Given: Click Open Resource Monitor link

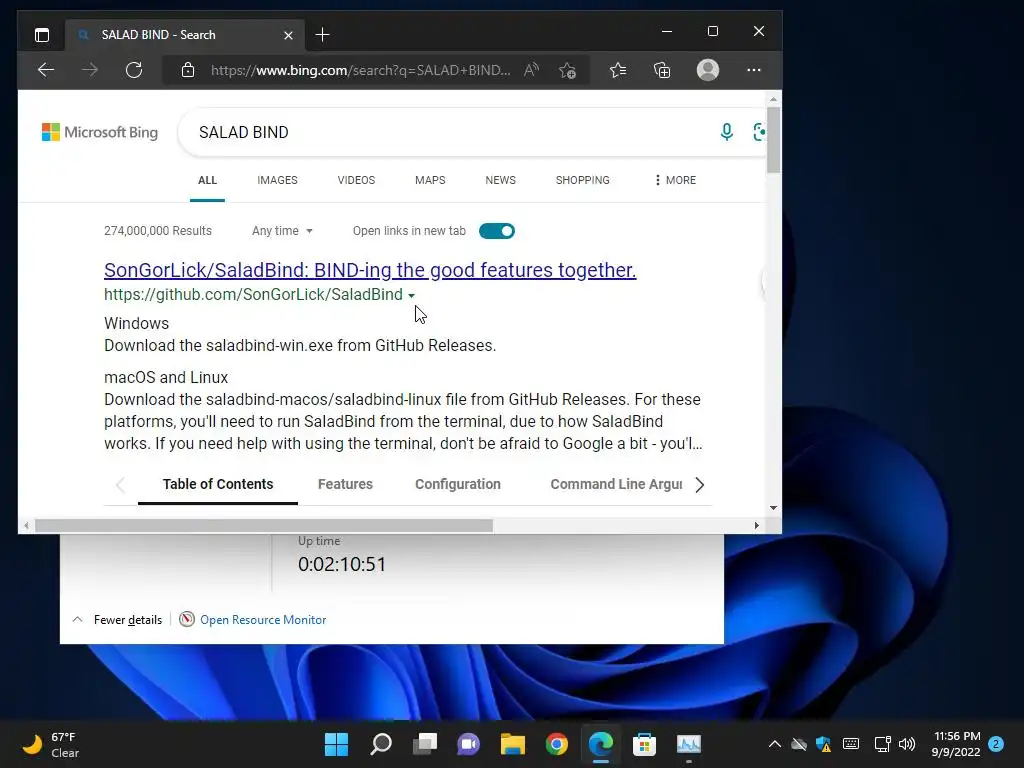Looking at the screenshot, I should [263, 620].
